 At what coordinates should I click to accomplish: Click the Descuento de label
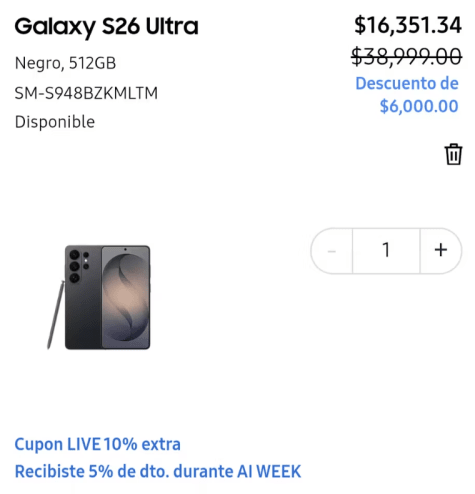407,83
